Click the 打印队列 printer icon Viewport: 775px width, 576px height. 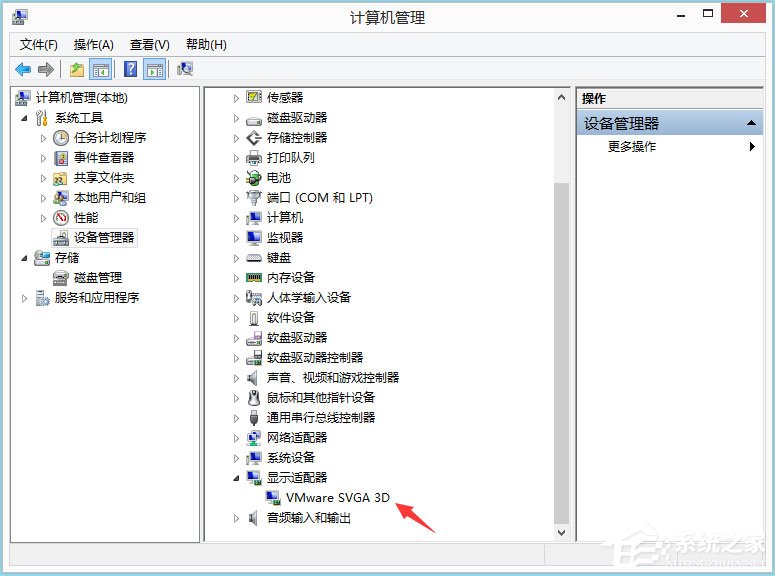pyautogui.click(x=254, y=158)
